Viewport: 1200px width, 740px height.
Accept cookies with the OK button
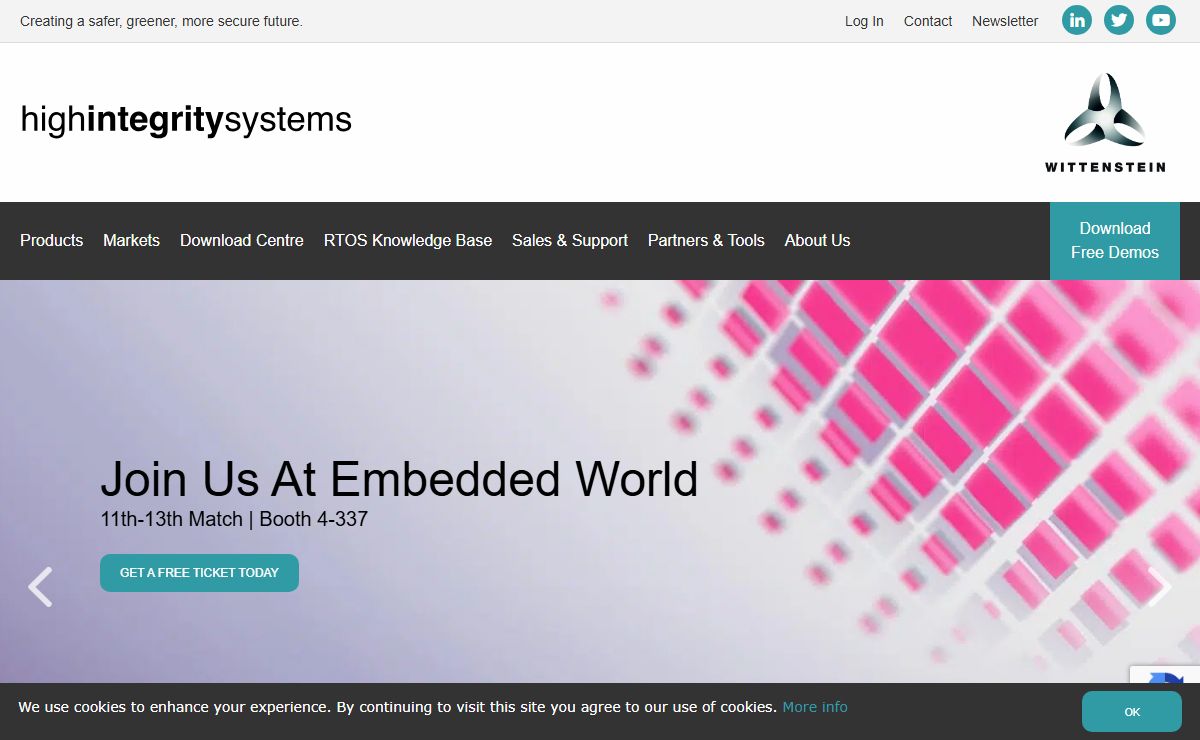coord(1132,712)
